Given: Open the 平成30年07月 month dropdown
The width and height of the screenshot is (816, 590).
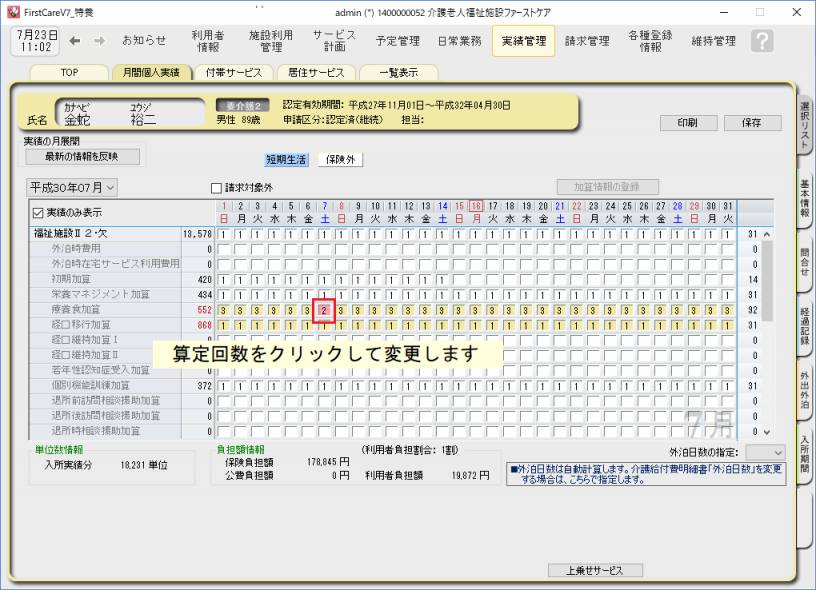Looking at the screenshot, I should click(x=72, y=187).
